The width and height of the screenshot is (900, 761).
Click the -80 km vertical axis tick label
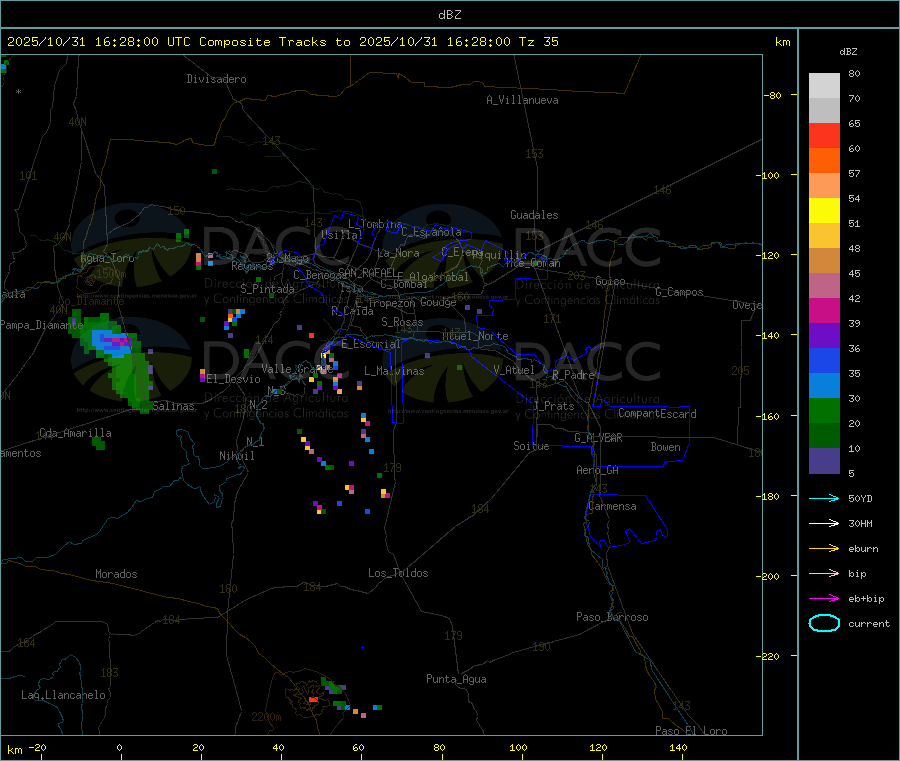(x=772, y=95)
